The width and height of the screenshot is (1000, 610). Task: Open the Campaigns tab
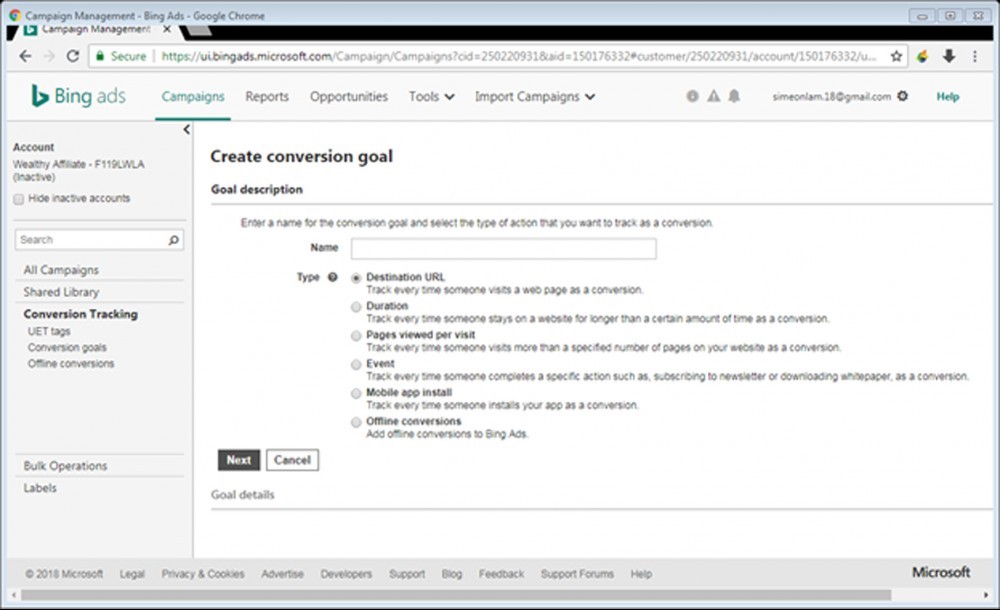tap(193, 96)
